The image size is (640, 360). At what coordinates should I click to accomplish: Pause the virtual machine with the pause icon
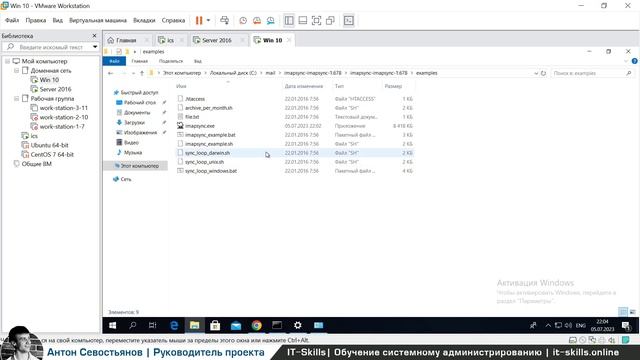[199, 20]
